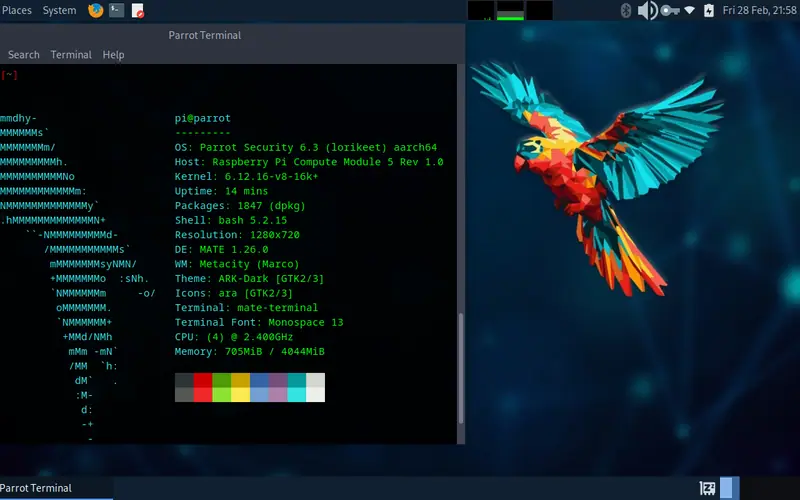Screen dimensions: 800x500
Task: Open the Places menu
Action: pyautogui.click(x=17, y=10)
